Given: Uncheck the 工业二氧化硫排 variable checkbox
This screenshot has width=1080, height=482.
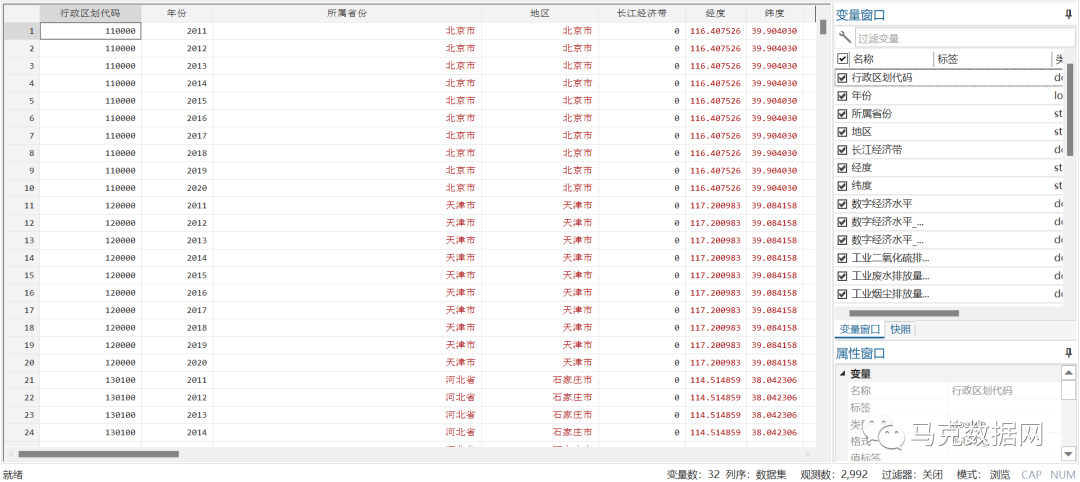Looking at the screenshot, I should coord(842,258).
